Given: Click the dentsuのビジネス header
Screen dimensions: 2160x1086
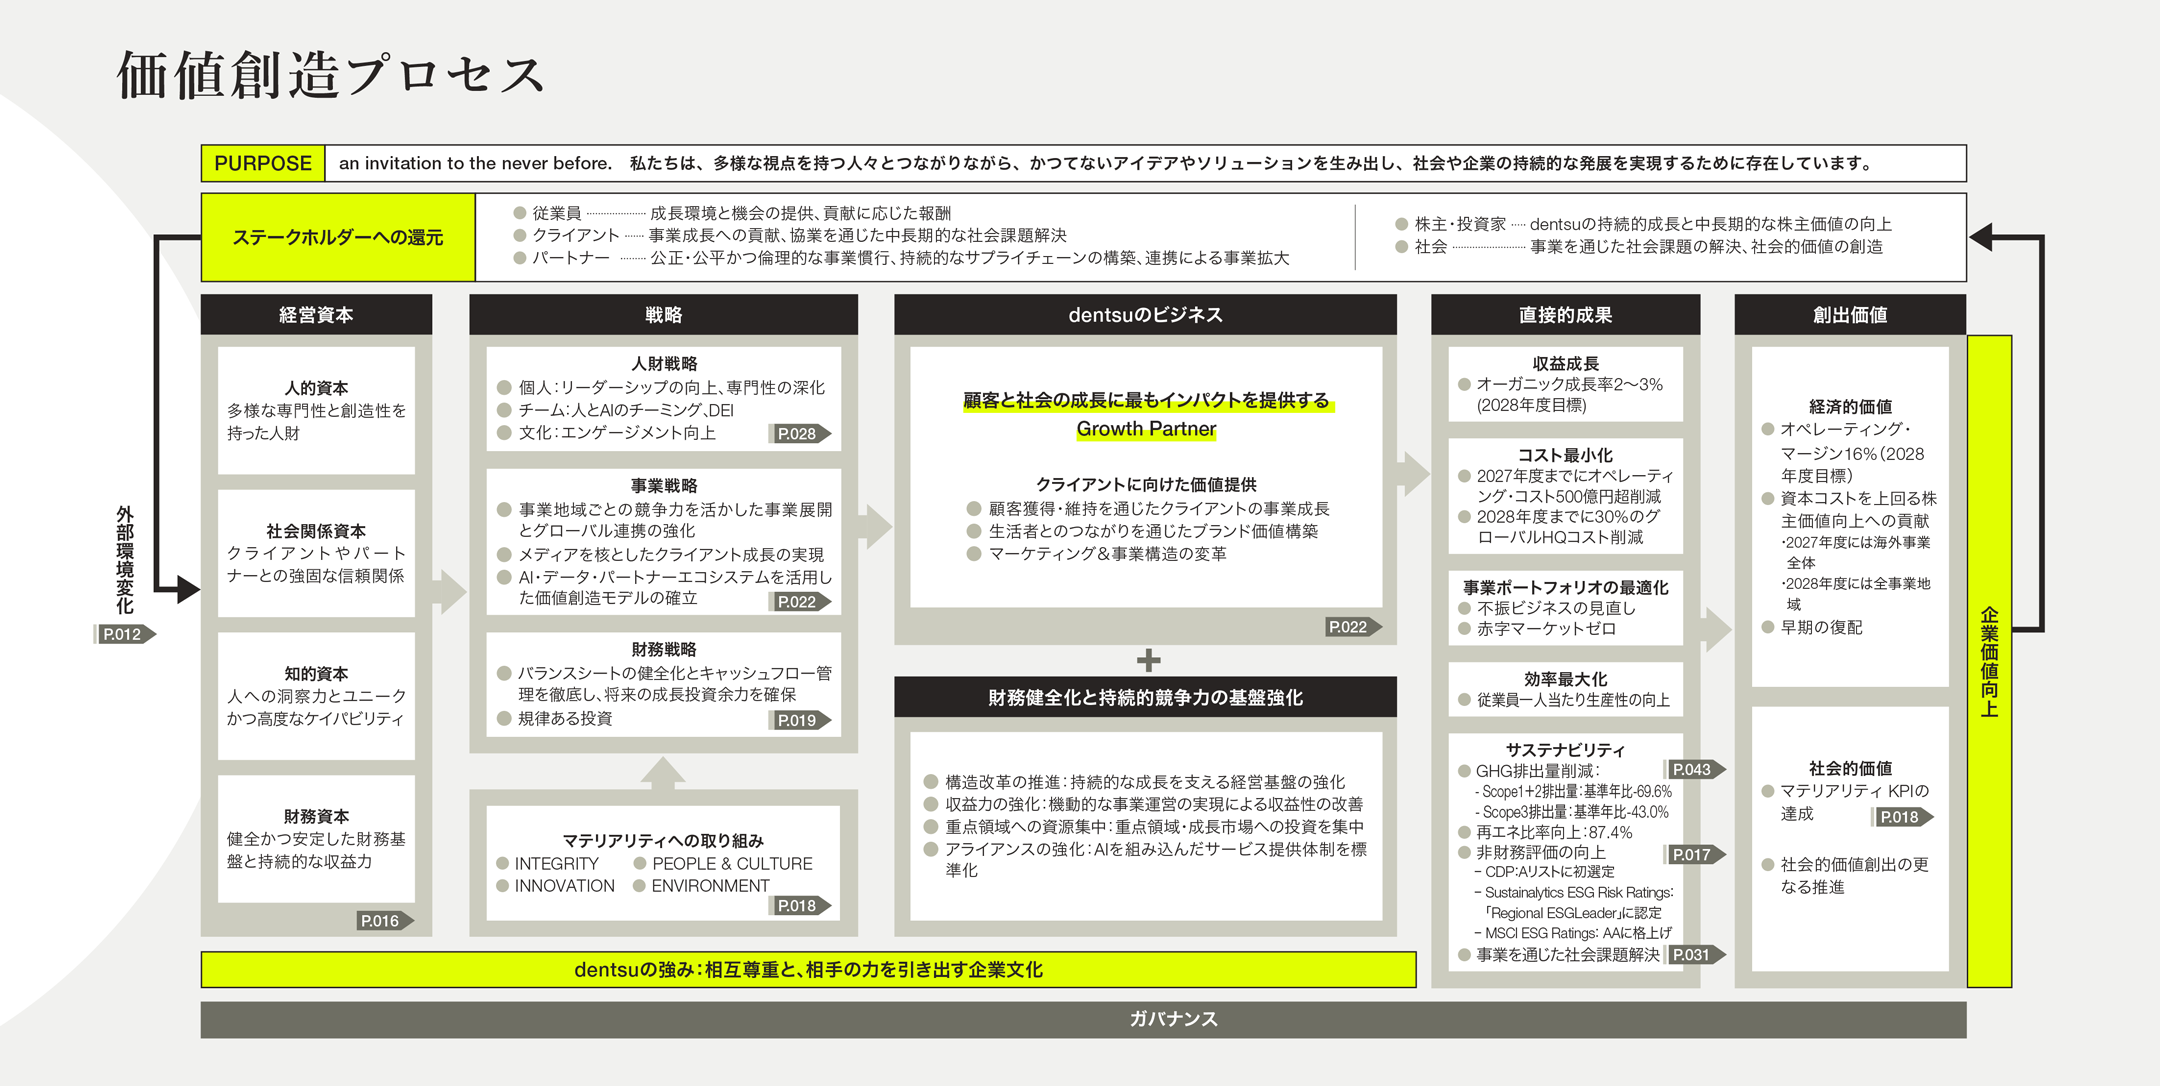Looking at the screenshot, I should click(1145, 314).
